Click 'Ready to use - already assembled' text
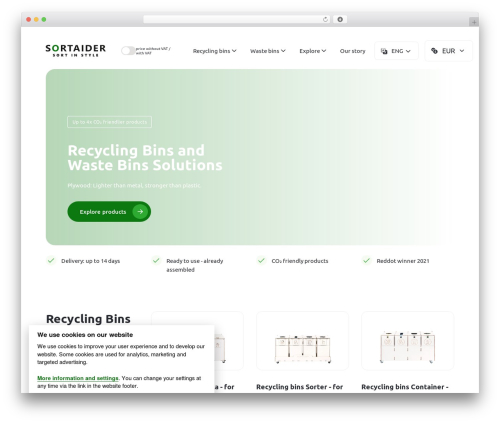 coord(195,265)
